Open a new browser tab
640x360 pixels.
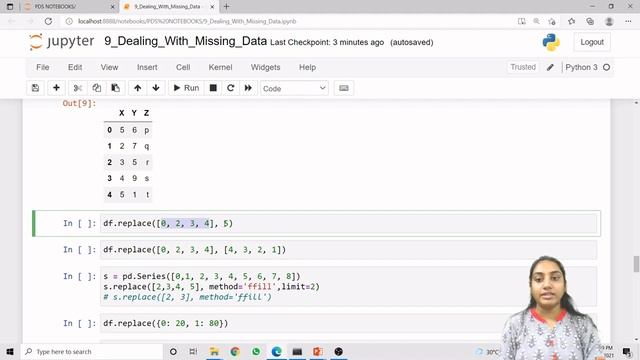[x=227, y=7]
